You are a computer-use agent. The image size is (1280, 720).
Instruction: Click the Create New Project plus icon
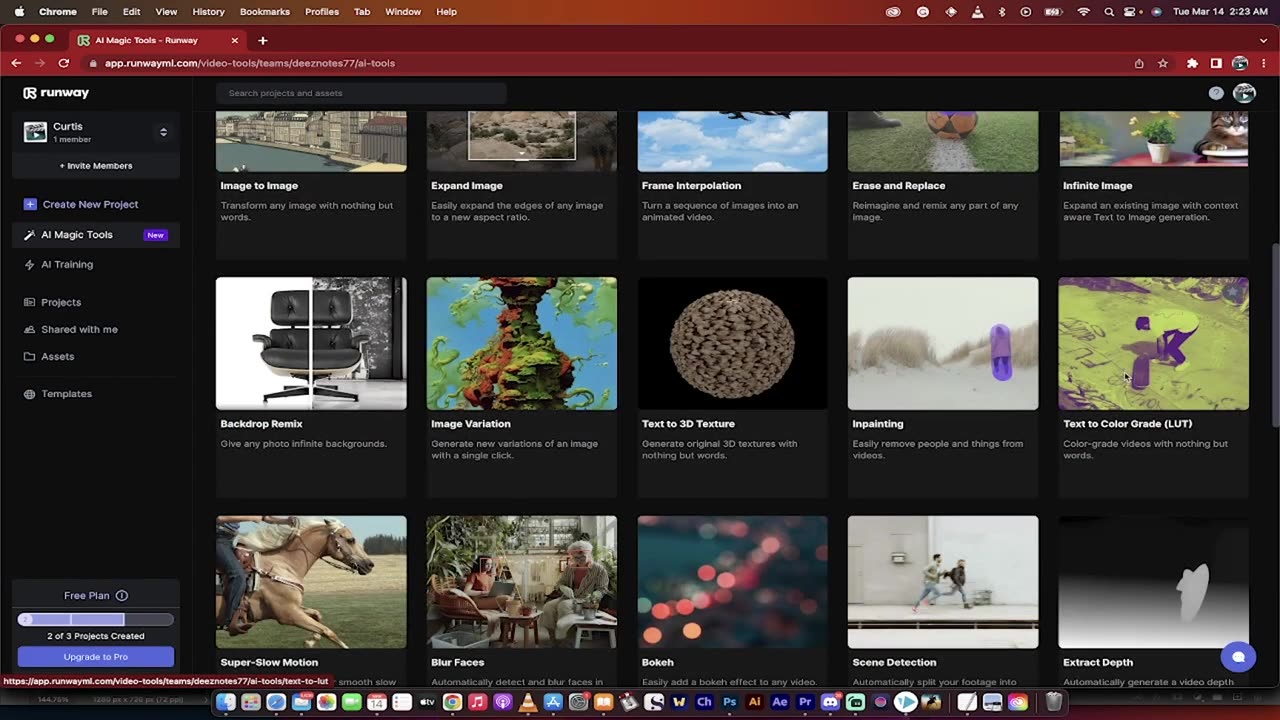[x=30, y=204]
